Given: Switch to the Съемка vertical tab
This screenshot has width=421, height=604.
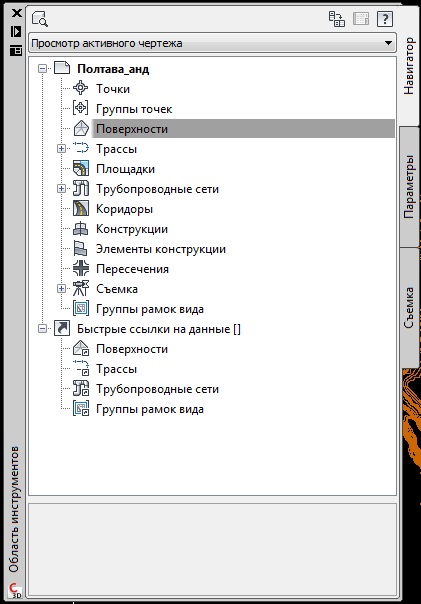Looking at the screenshot, I should click(x=409, y=307).
